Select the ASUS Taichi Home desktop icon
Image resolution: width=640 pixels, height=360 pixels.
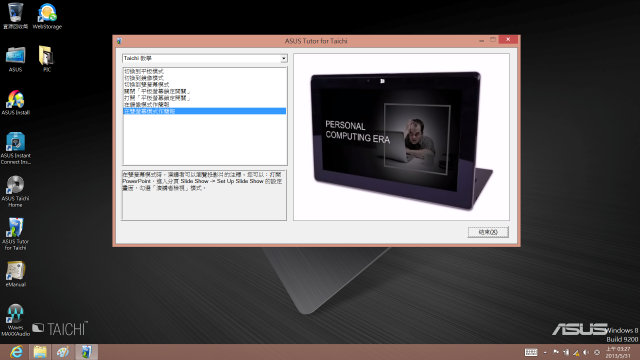[x=16, y=191]
